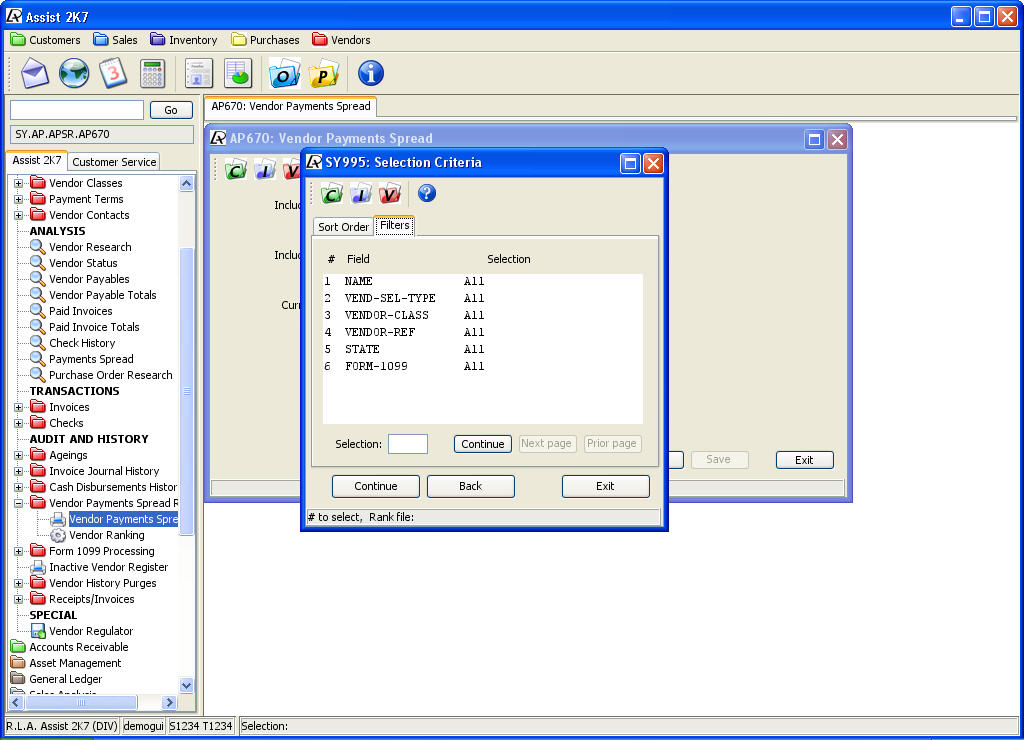The image size is (1024, 740).
Task: Open the blue information icon
Action: (x=370, y=73)
